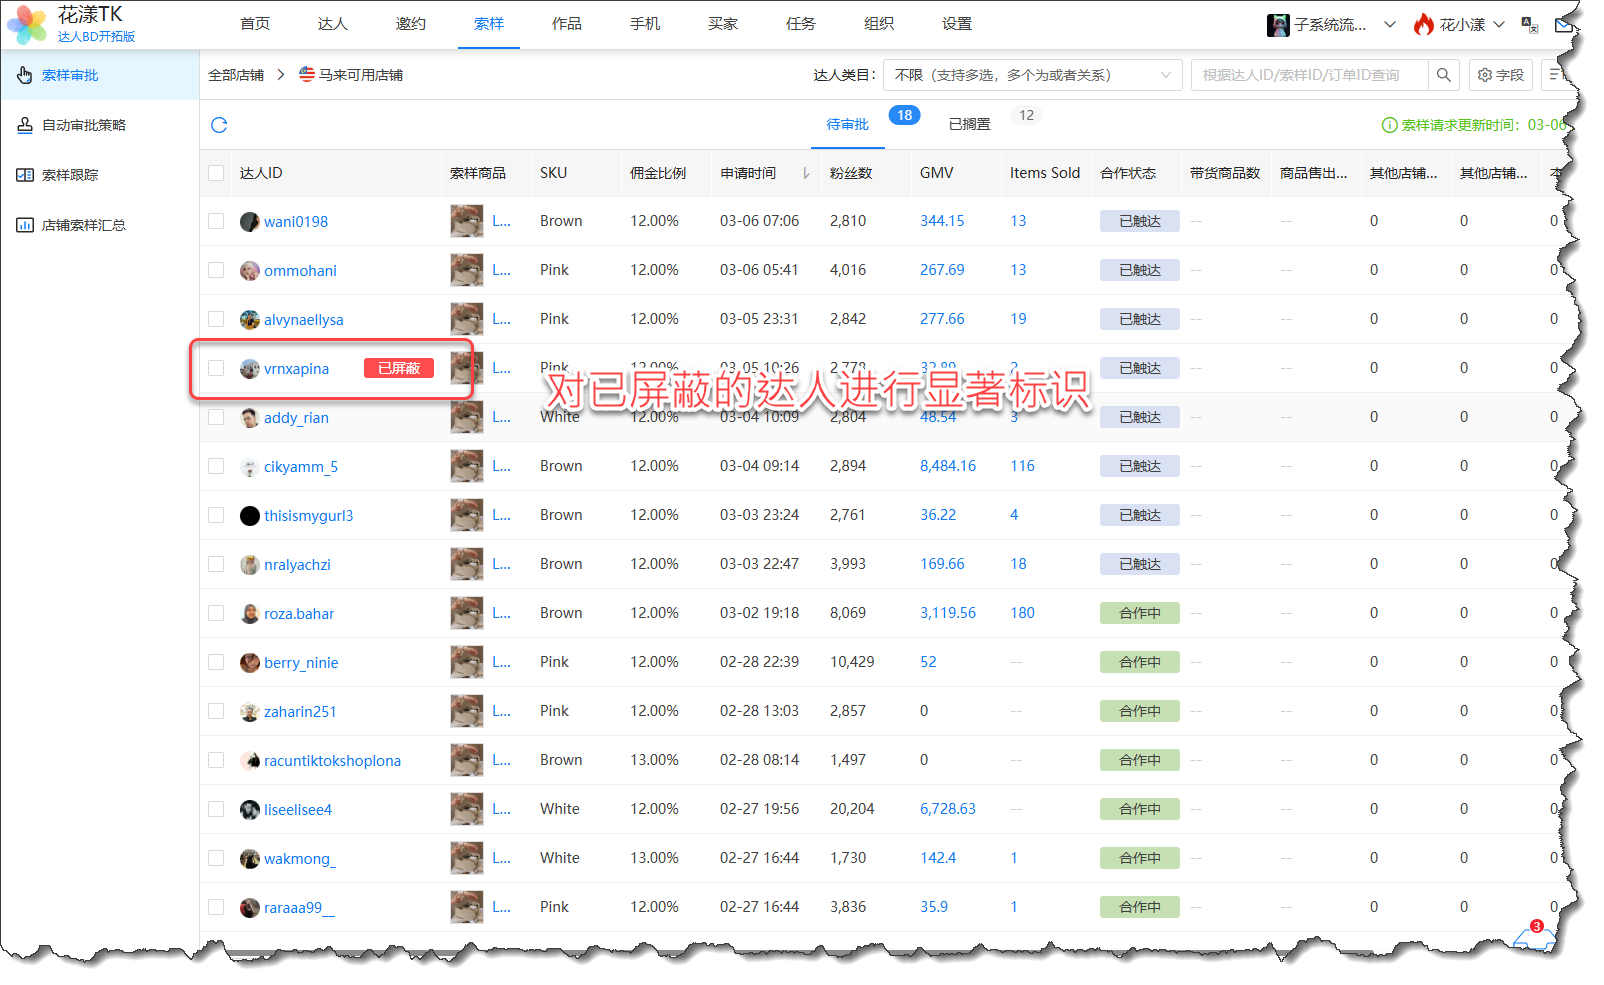Open the 达人 menu in the top navigation
The image size is (1604, 985).
332,24
